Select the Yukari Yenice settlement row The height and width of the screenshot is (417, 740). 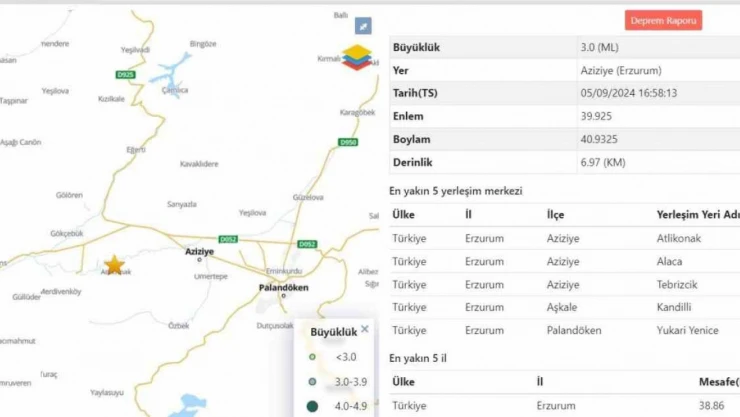(565, 329)
